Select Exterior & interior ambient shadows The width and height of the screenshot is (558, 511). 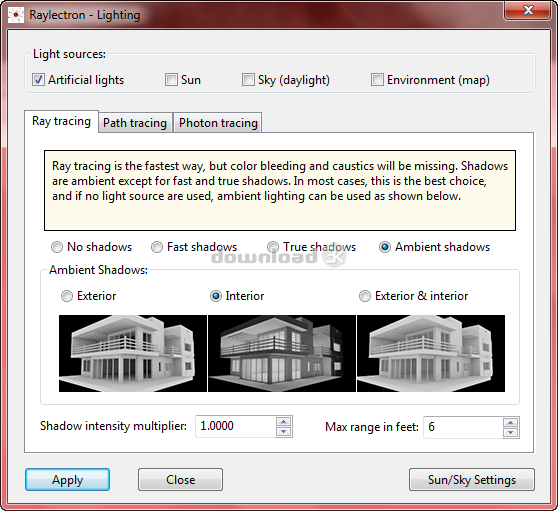pos(364,296)
